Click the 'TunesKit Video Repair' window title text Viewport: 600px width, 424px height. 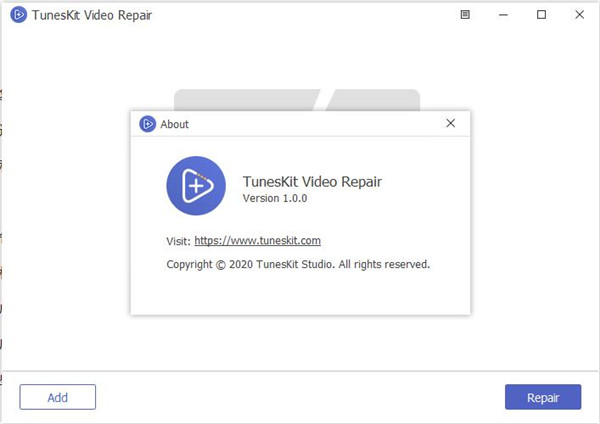pos(92,15)
